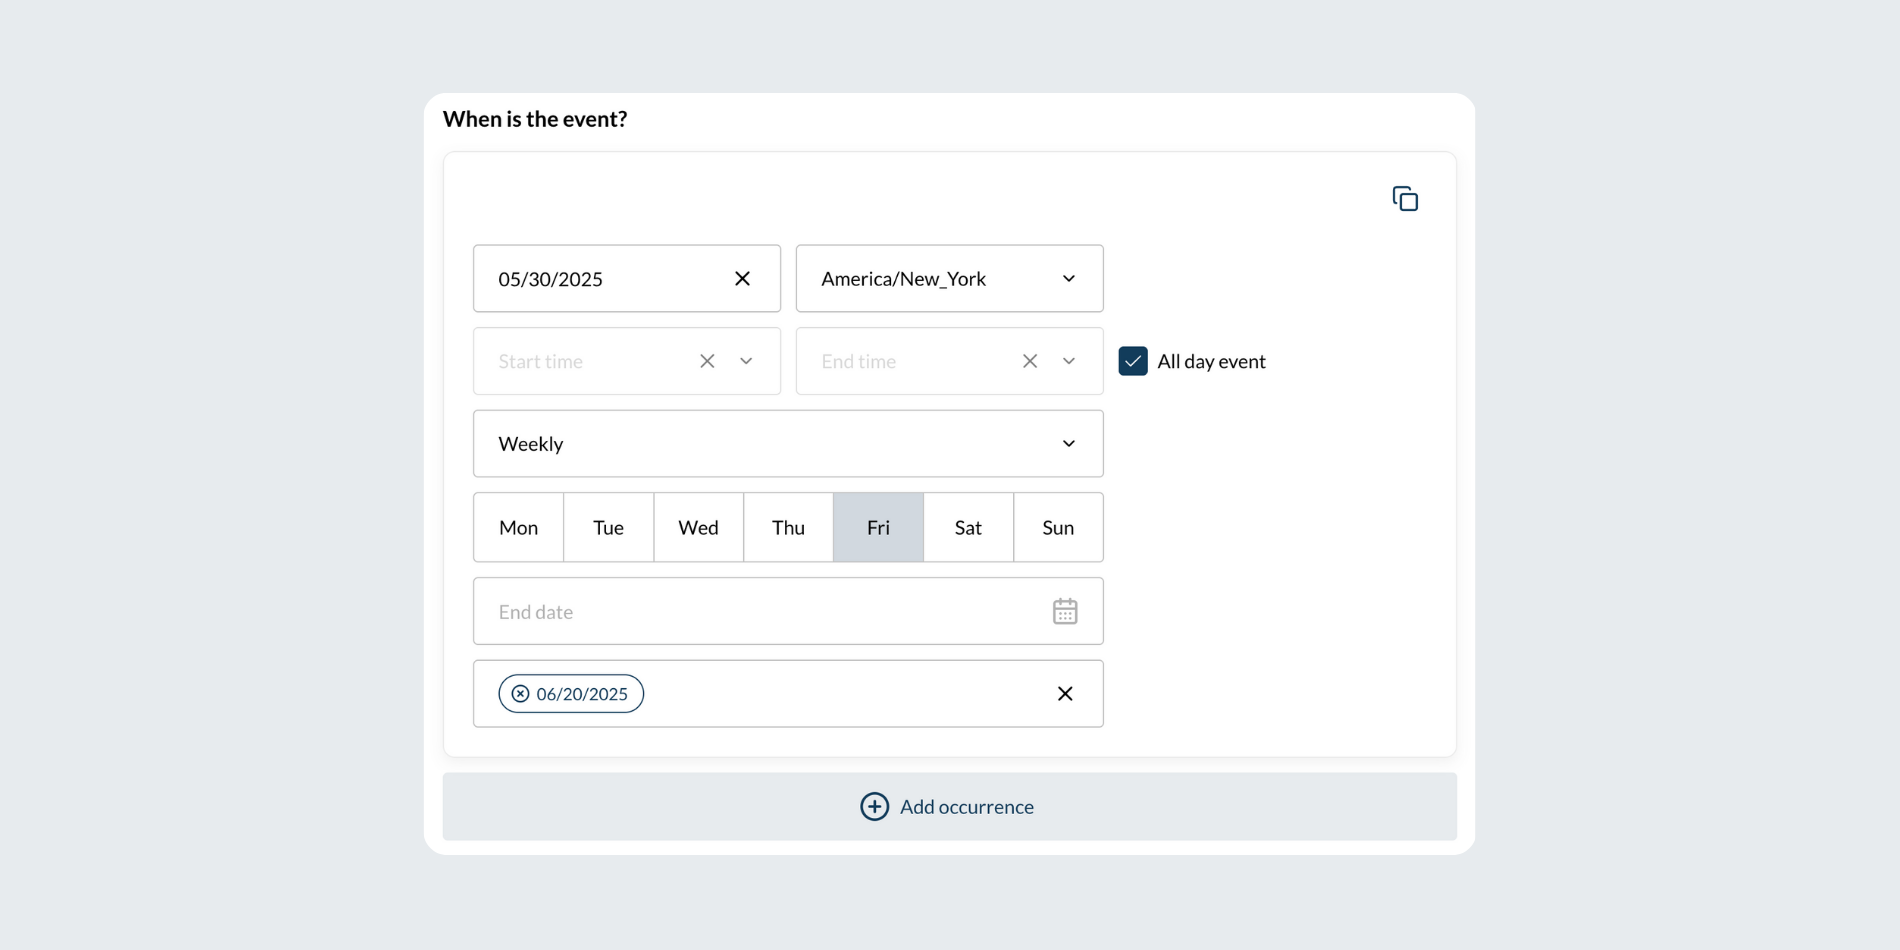Clear the 05/30/2025 start date

pyautogui.click(x=742, y=279)
